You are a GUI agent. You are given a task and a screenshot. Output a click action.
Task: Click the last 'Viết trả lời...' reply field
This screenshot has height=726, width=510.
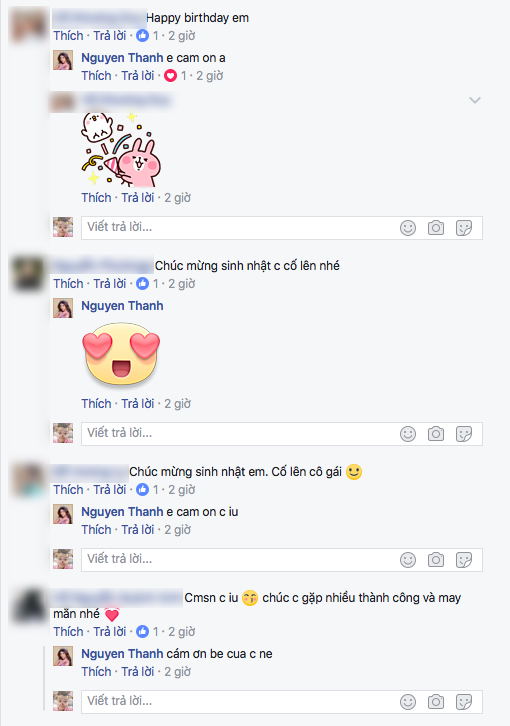282,702
